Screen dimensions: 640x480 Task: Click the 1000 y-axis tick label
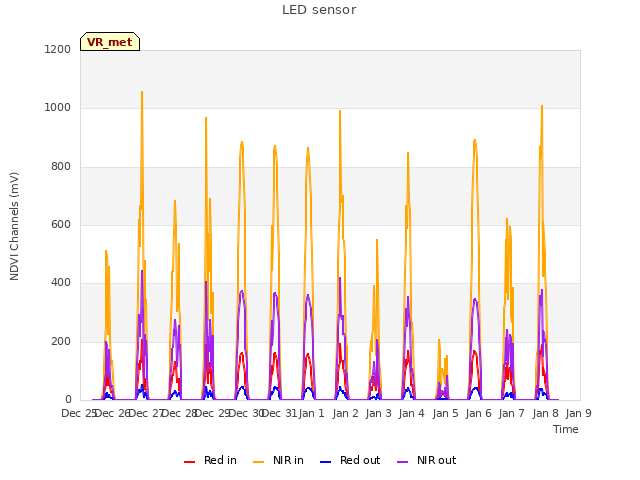pos(58,108)
